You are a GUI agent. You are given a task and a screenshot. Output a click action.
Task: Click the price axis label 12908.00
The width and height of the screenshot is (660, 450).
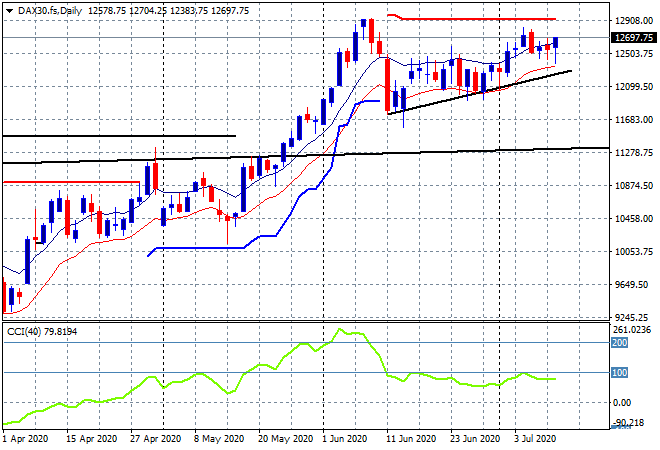coord(633,21)
